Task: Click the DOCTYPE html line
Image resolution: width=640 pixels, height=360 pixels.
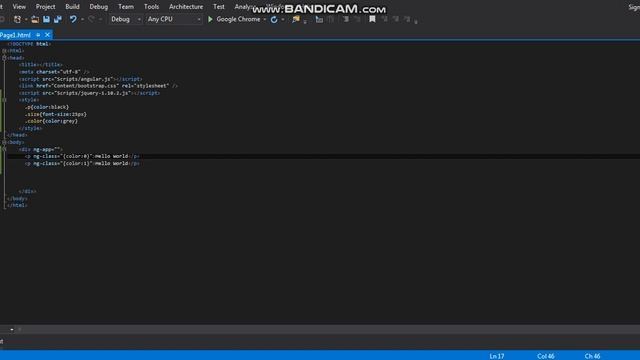Action: (29, 44)
